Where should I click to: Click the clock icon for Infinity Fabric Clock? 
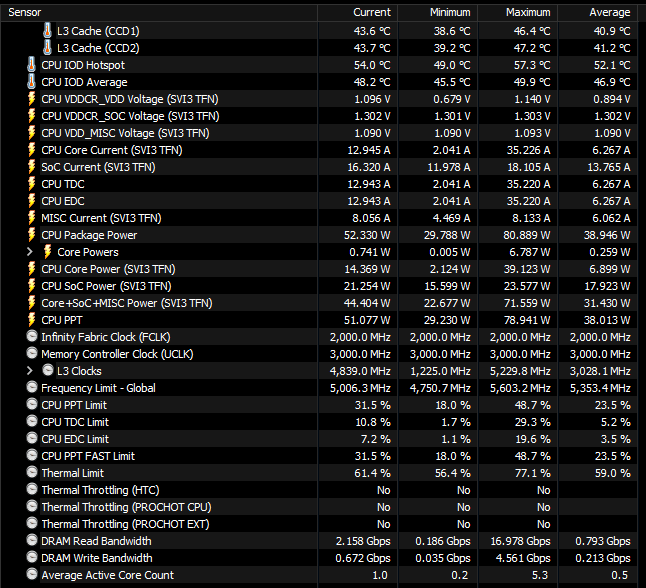click(32, 336)
